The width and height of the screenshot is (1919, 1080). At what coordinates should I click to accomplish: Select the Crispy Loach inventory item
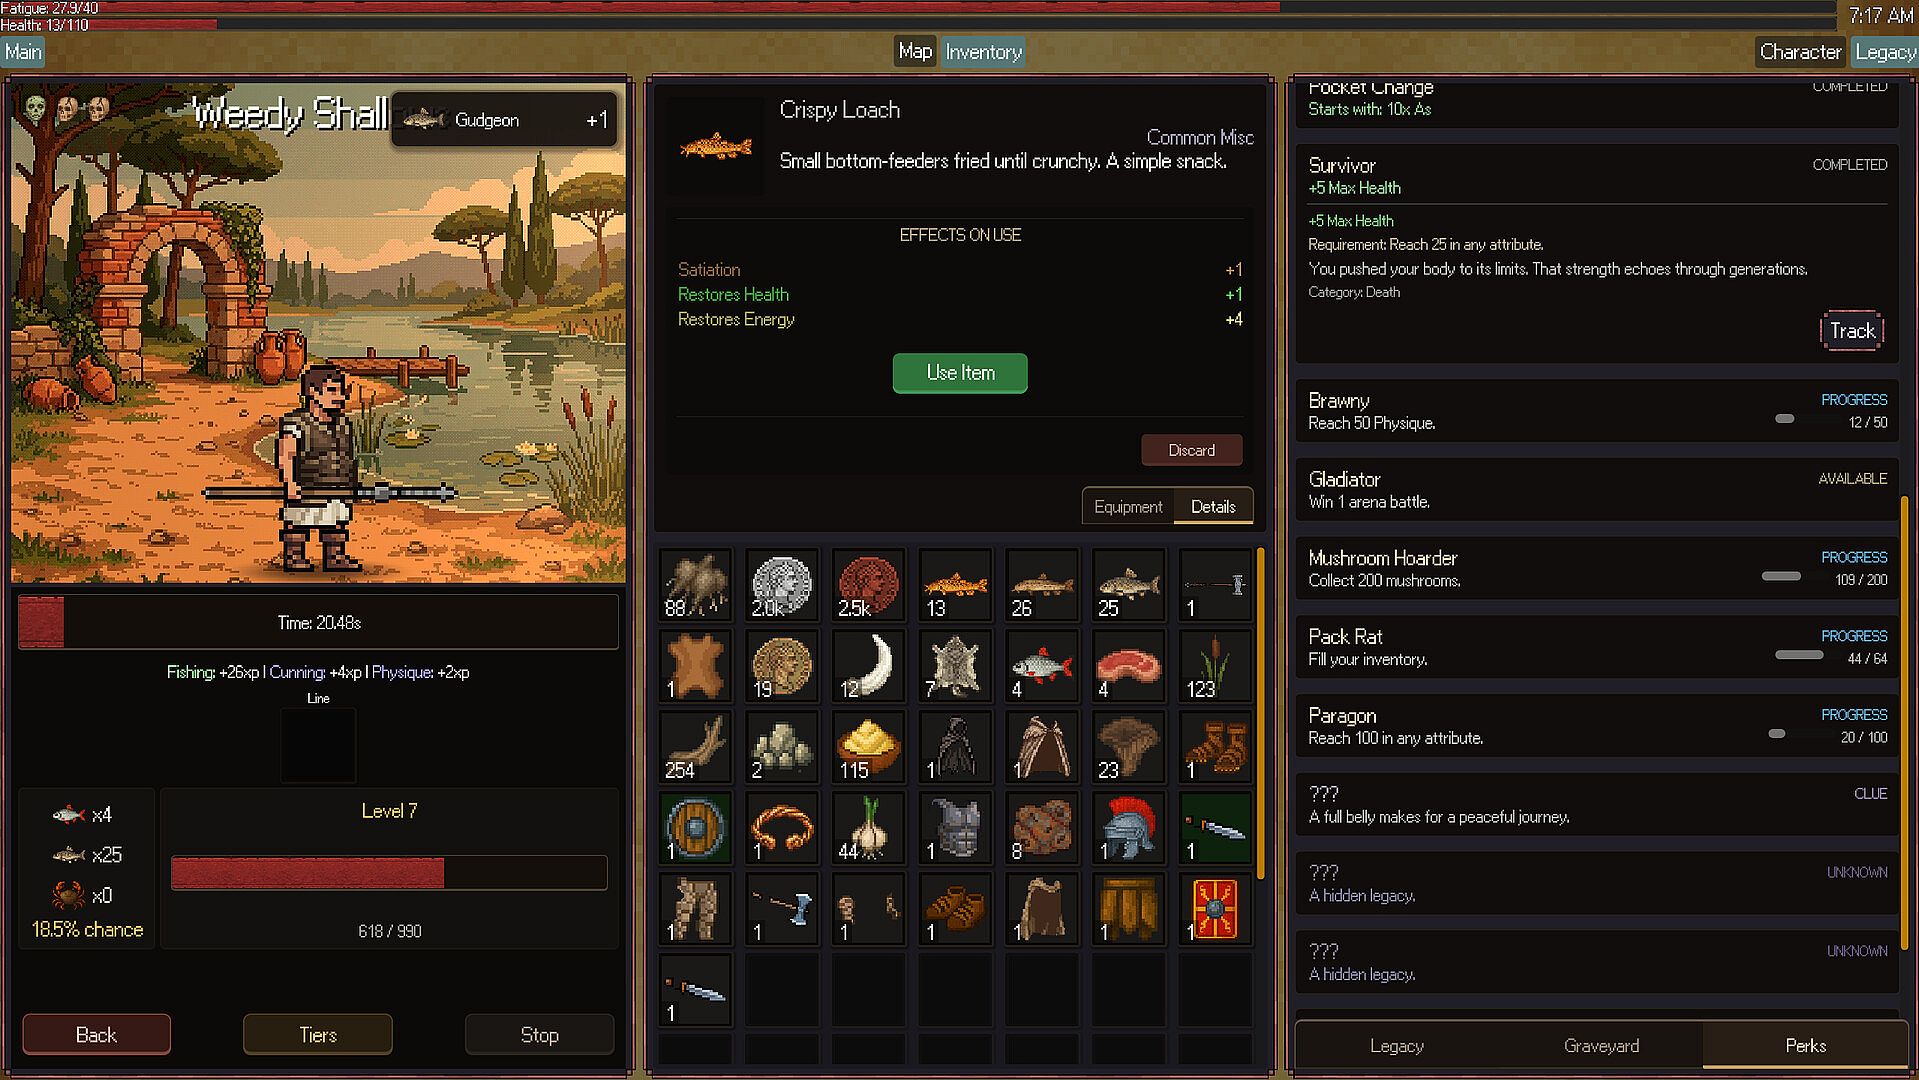click(x=955, y=585)
